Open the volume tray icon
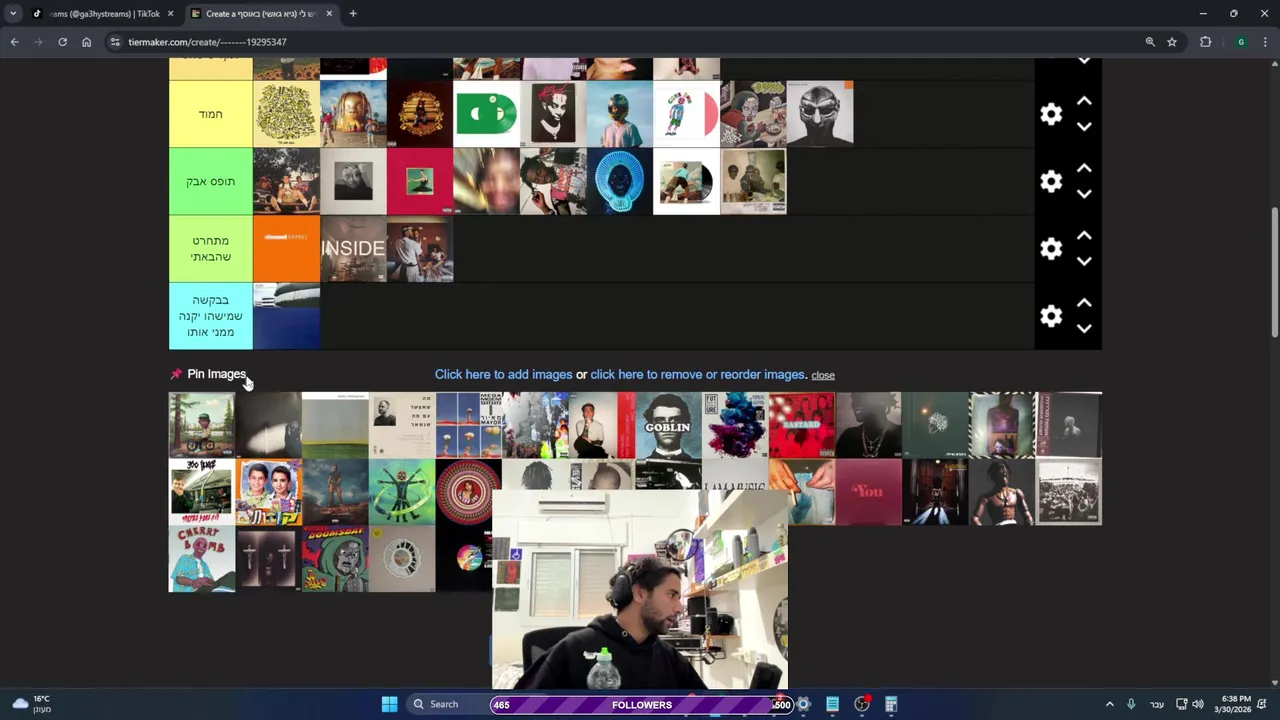Screen dimensions: 1280x720 click(1198, 704)
